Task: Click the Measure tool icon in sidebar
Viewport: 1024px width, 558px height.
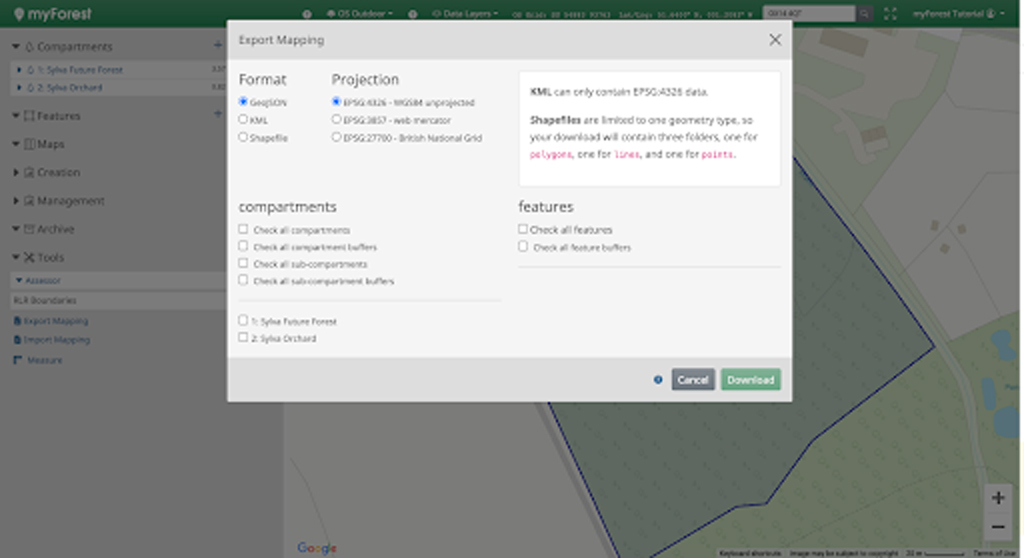Action: 18,360
